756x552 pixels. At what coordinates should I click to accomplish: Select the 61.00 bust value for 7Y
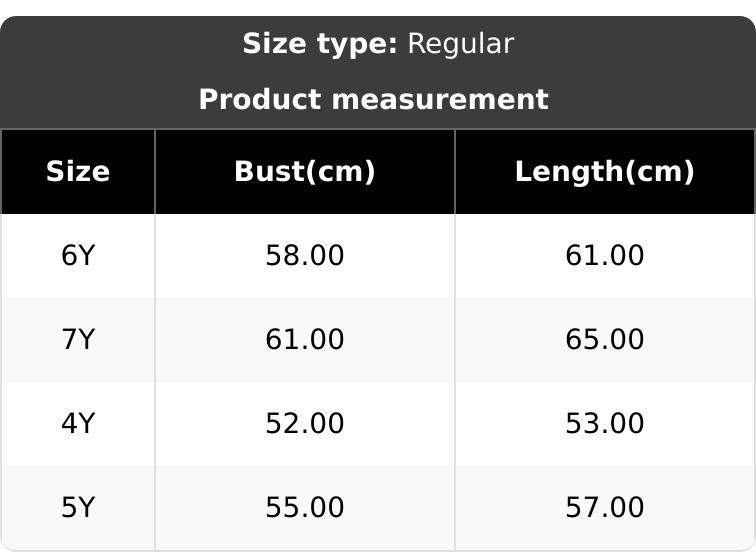pyautogui.click(x=305, y=340)
